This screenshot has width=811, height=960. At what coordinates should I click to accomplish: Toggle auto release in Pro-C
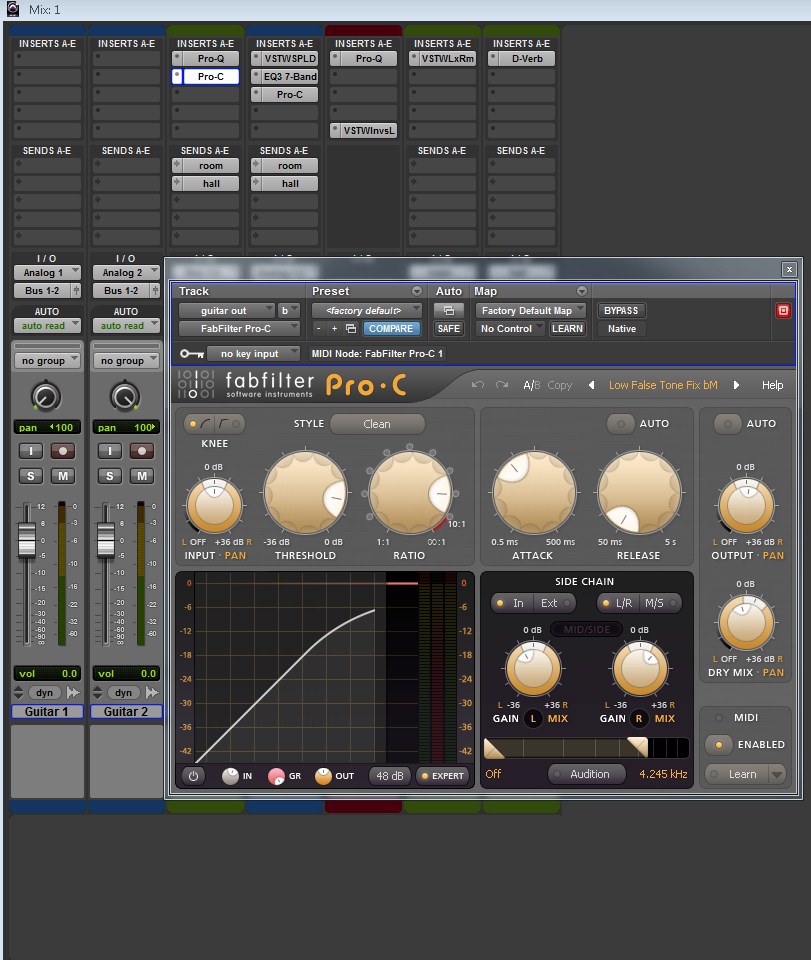point(621,424)
